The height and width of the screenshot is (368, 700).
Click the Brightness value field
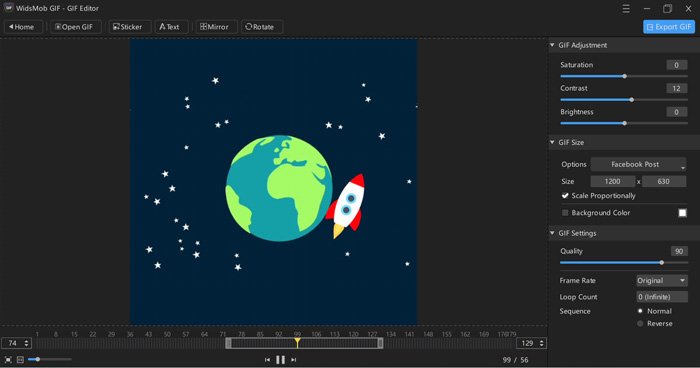coord(677,112)
